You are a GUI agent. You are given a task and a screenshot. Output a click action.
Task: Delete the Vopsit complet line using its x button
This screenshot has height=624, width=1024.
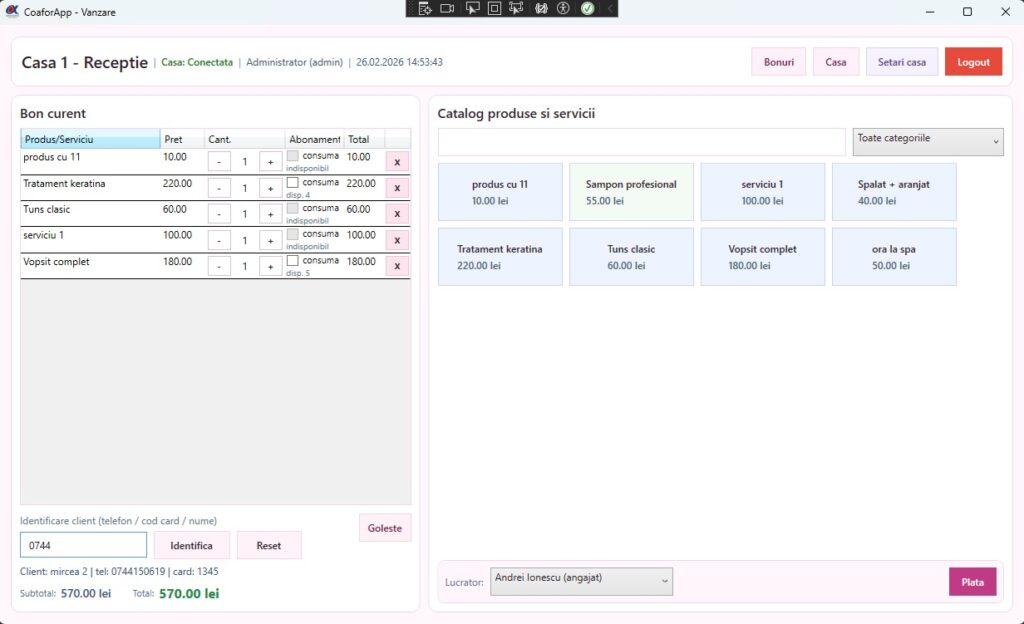[397, 266]
